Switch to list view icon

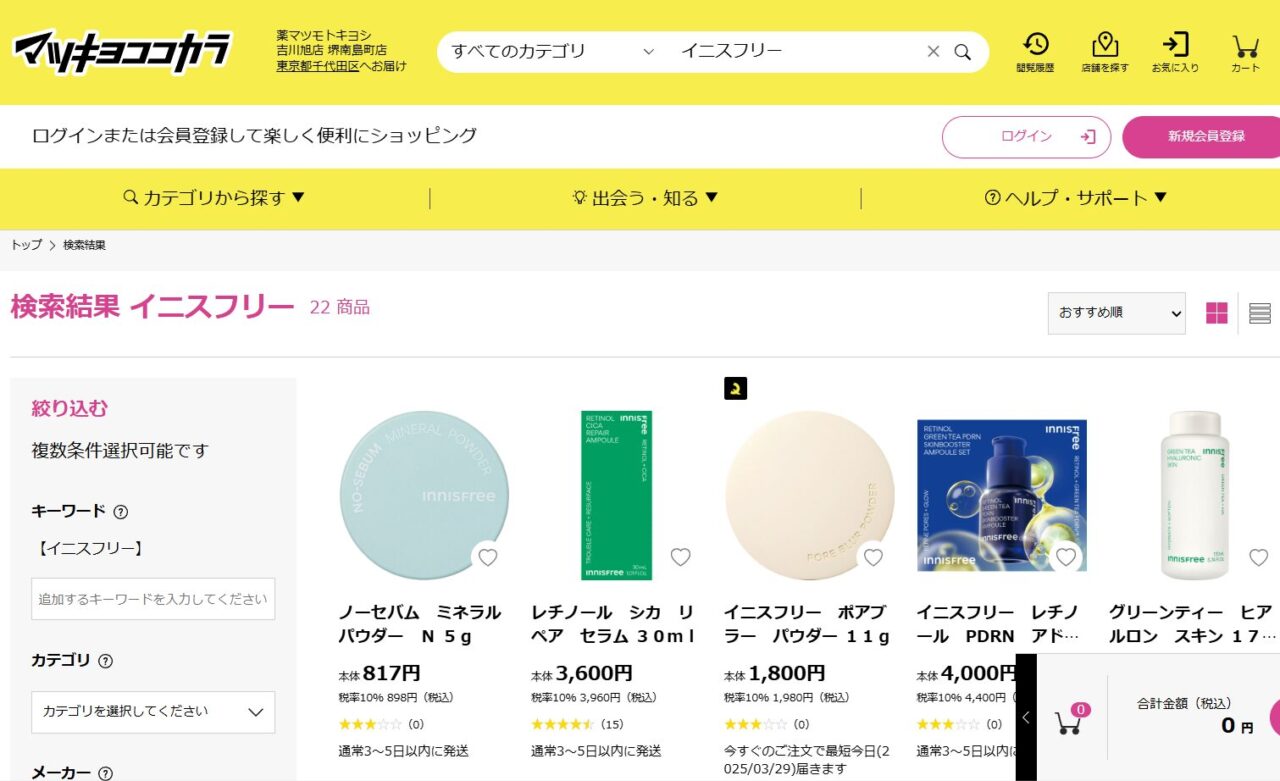click(x=1260, y=313)
